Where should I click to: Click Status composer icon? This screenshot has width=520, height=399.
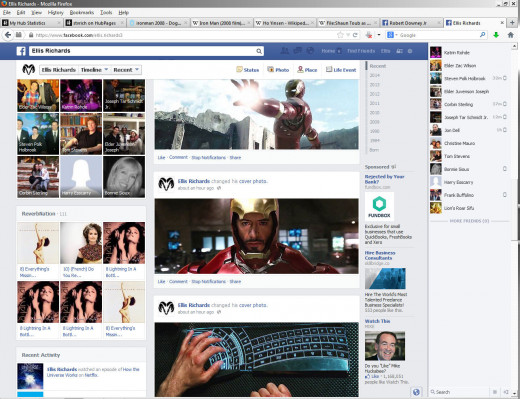pyautogui.click(x=239, y=69)
